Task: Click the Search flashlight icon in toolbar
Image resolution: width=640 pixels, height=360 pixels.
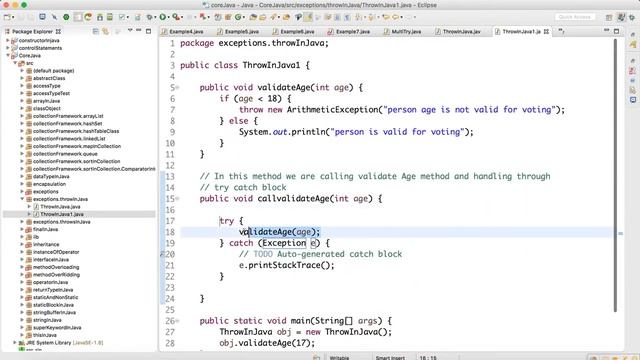Action: (273, 17)
